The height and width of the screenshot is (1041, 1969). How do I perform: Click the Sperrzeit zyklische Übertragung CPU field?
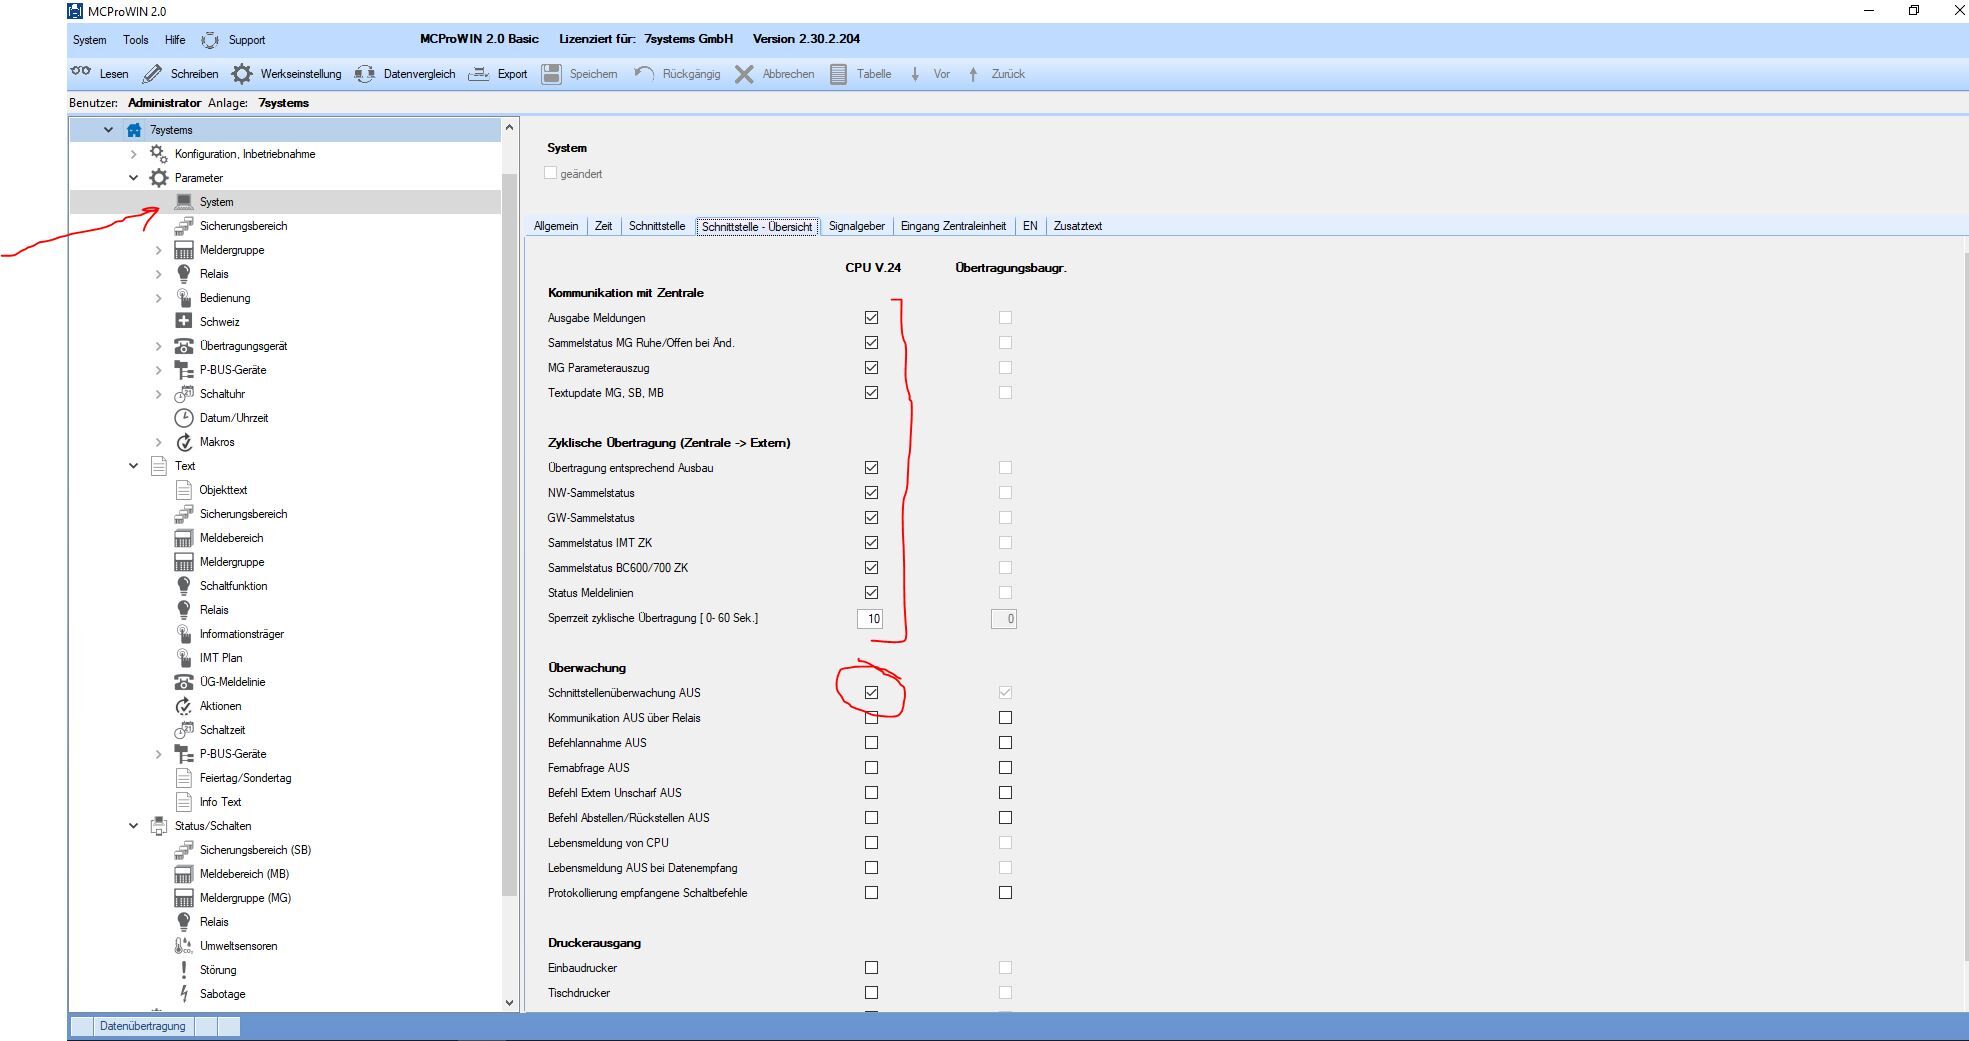pos(870,619)
